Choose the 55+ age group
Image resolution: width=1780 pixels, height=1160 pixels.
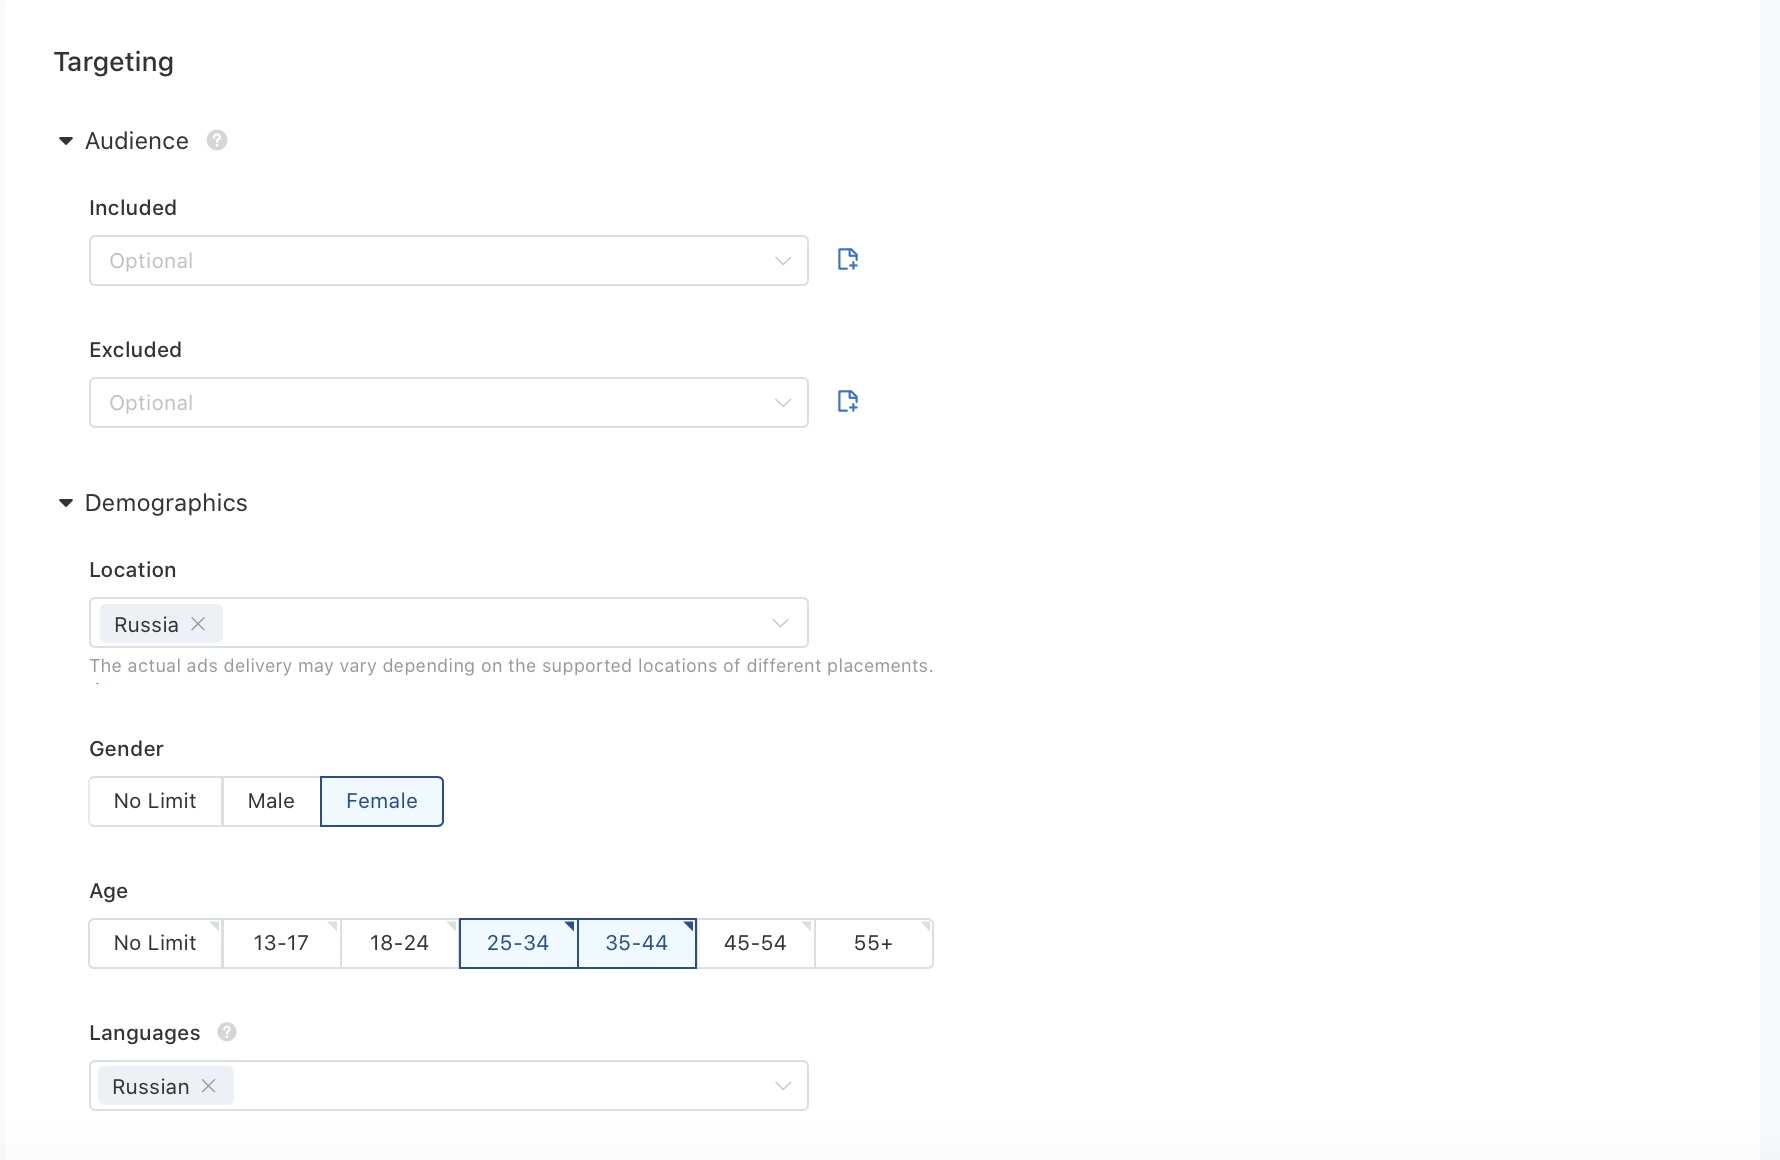pos(873,943)
